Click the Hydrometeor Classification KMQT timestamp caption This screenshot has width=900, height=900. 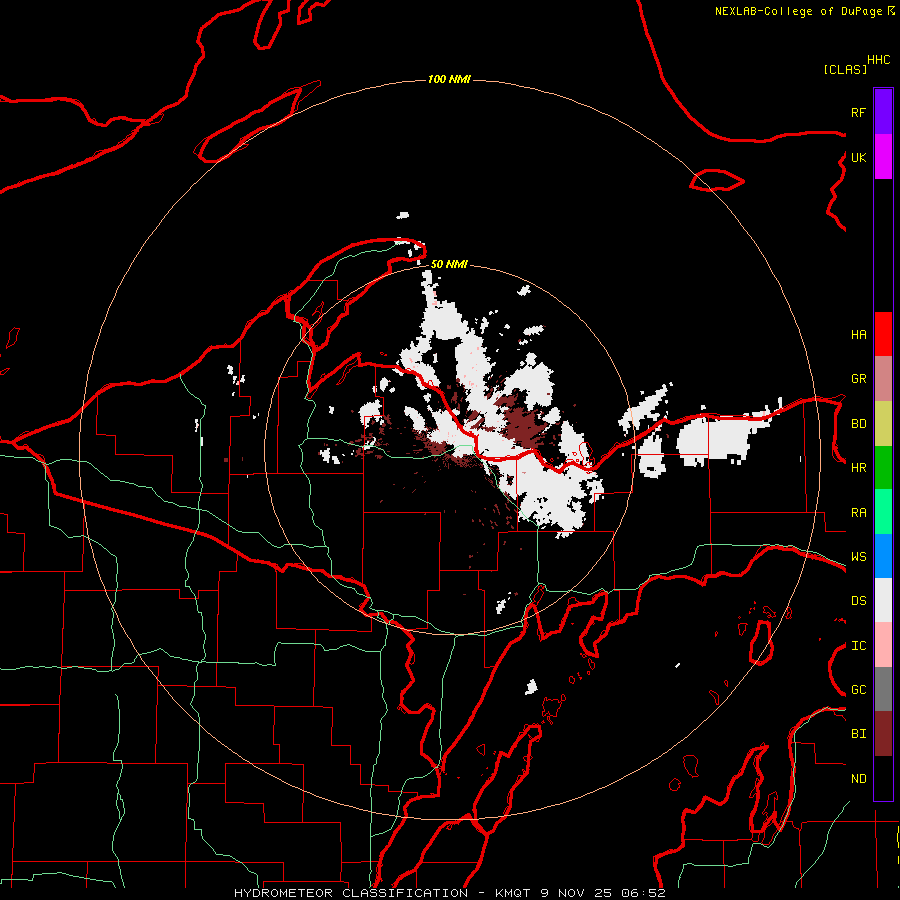tap(450, 893)
